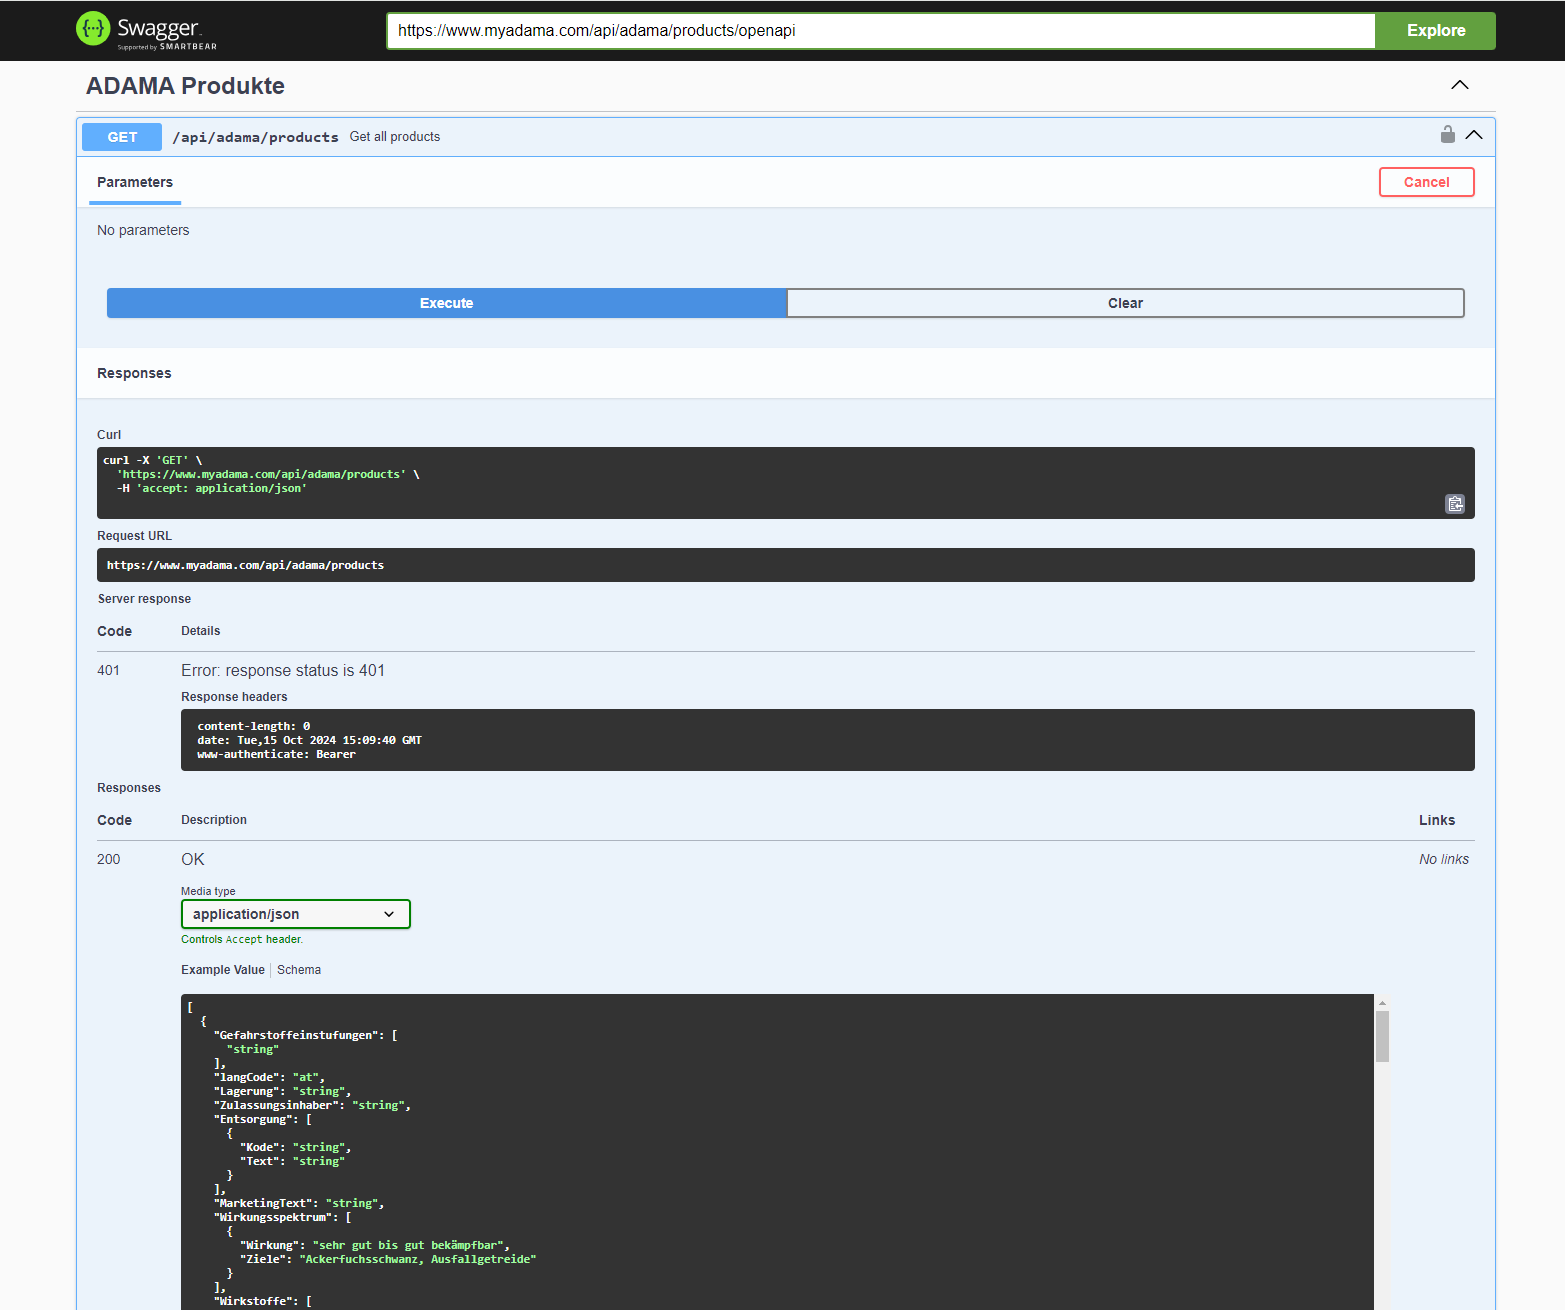The width and height of the screenshot is (1565, 1310).
Task: Click the '"Zulassungsinhaber"' line in example JSON
Action: [x=312, y=1105]
